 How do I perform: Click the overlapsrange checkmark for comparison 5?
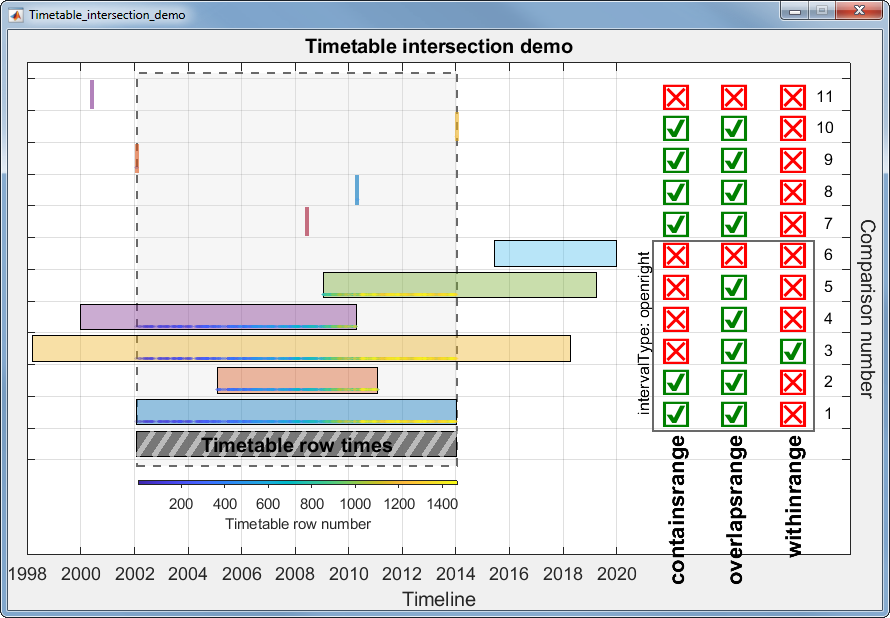click(x=734, y=287)
